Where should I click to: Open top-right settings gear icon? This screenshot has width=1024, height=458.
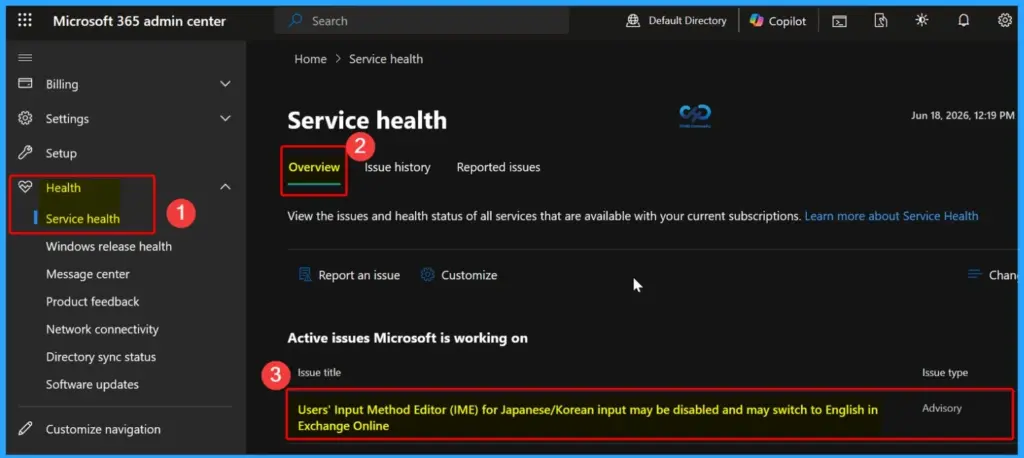1004,20
